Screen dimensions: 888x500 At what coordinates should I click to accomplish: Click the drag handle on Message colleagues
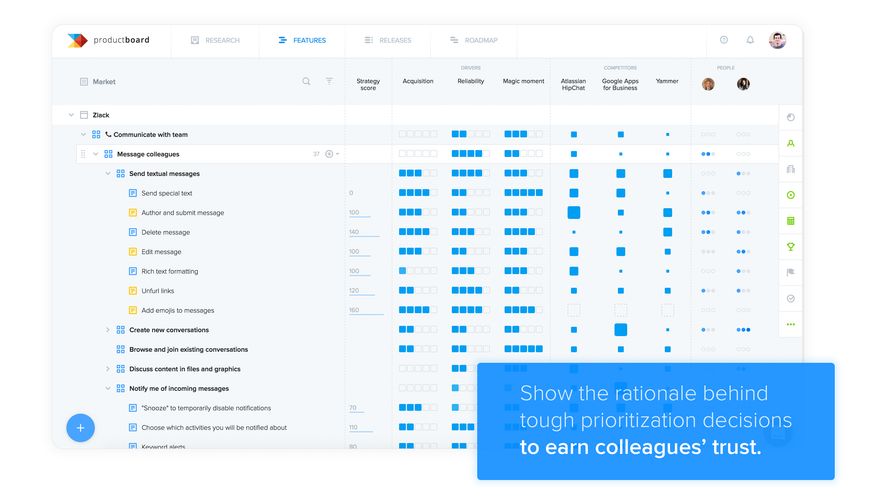[83, 154]
